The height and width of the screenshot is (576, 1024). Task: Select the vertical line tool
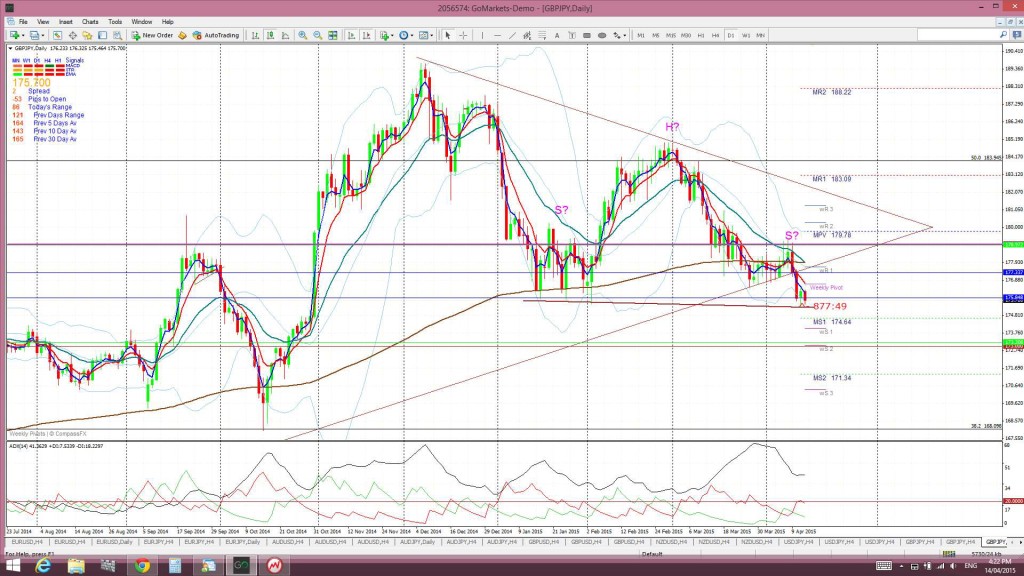482,35
